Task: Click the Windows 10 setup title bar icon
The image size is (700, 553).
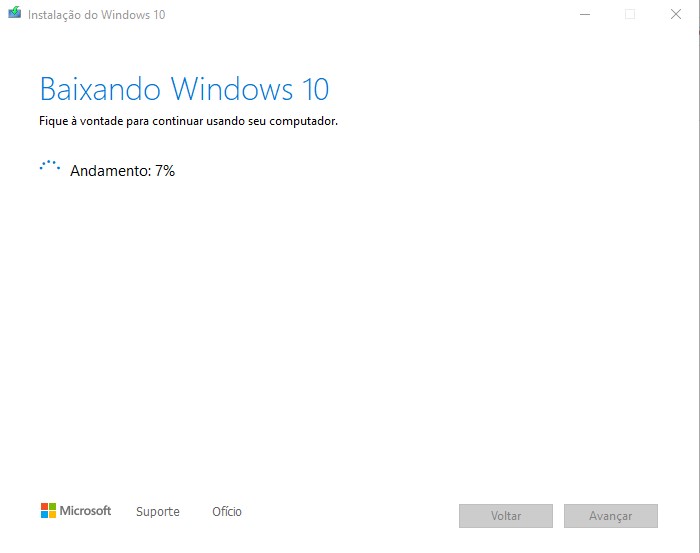Action: click(x=14, y=12)
